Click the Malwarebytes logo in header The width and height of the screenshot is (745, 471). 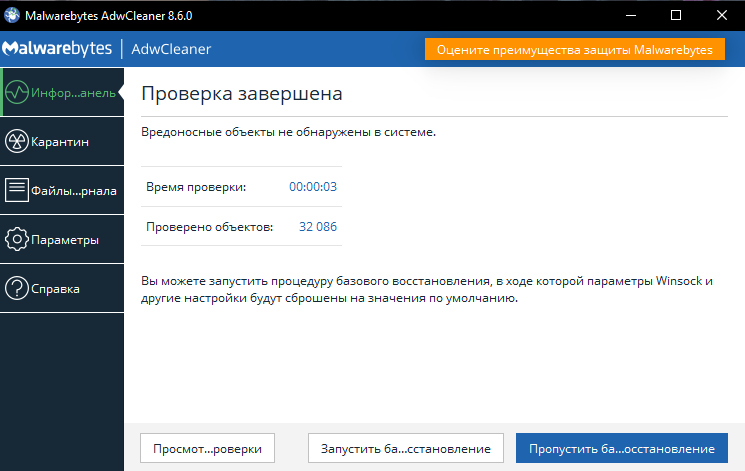[x=57, y=48]
